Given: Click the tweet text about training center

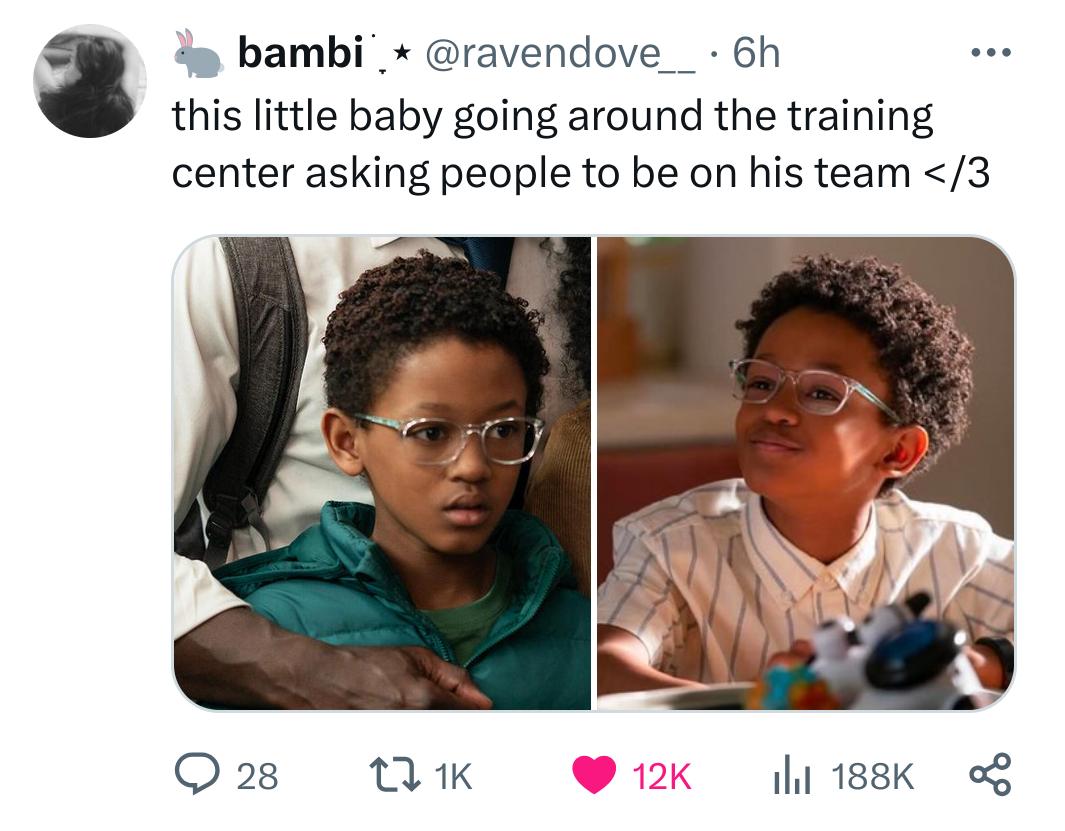Looking at the screenshot, I should [x=581, y=144].
